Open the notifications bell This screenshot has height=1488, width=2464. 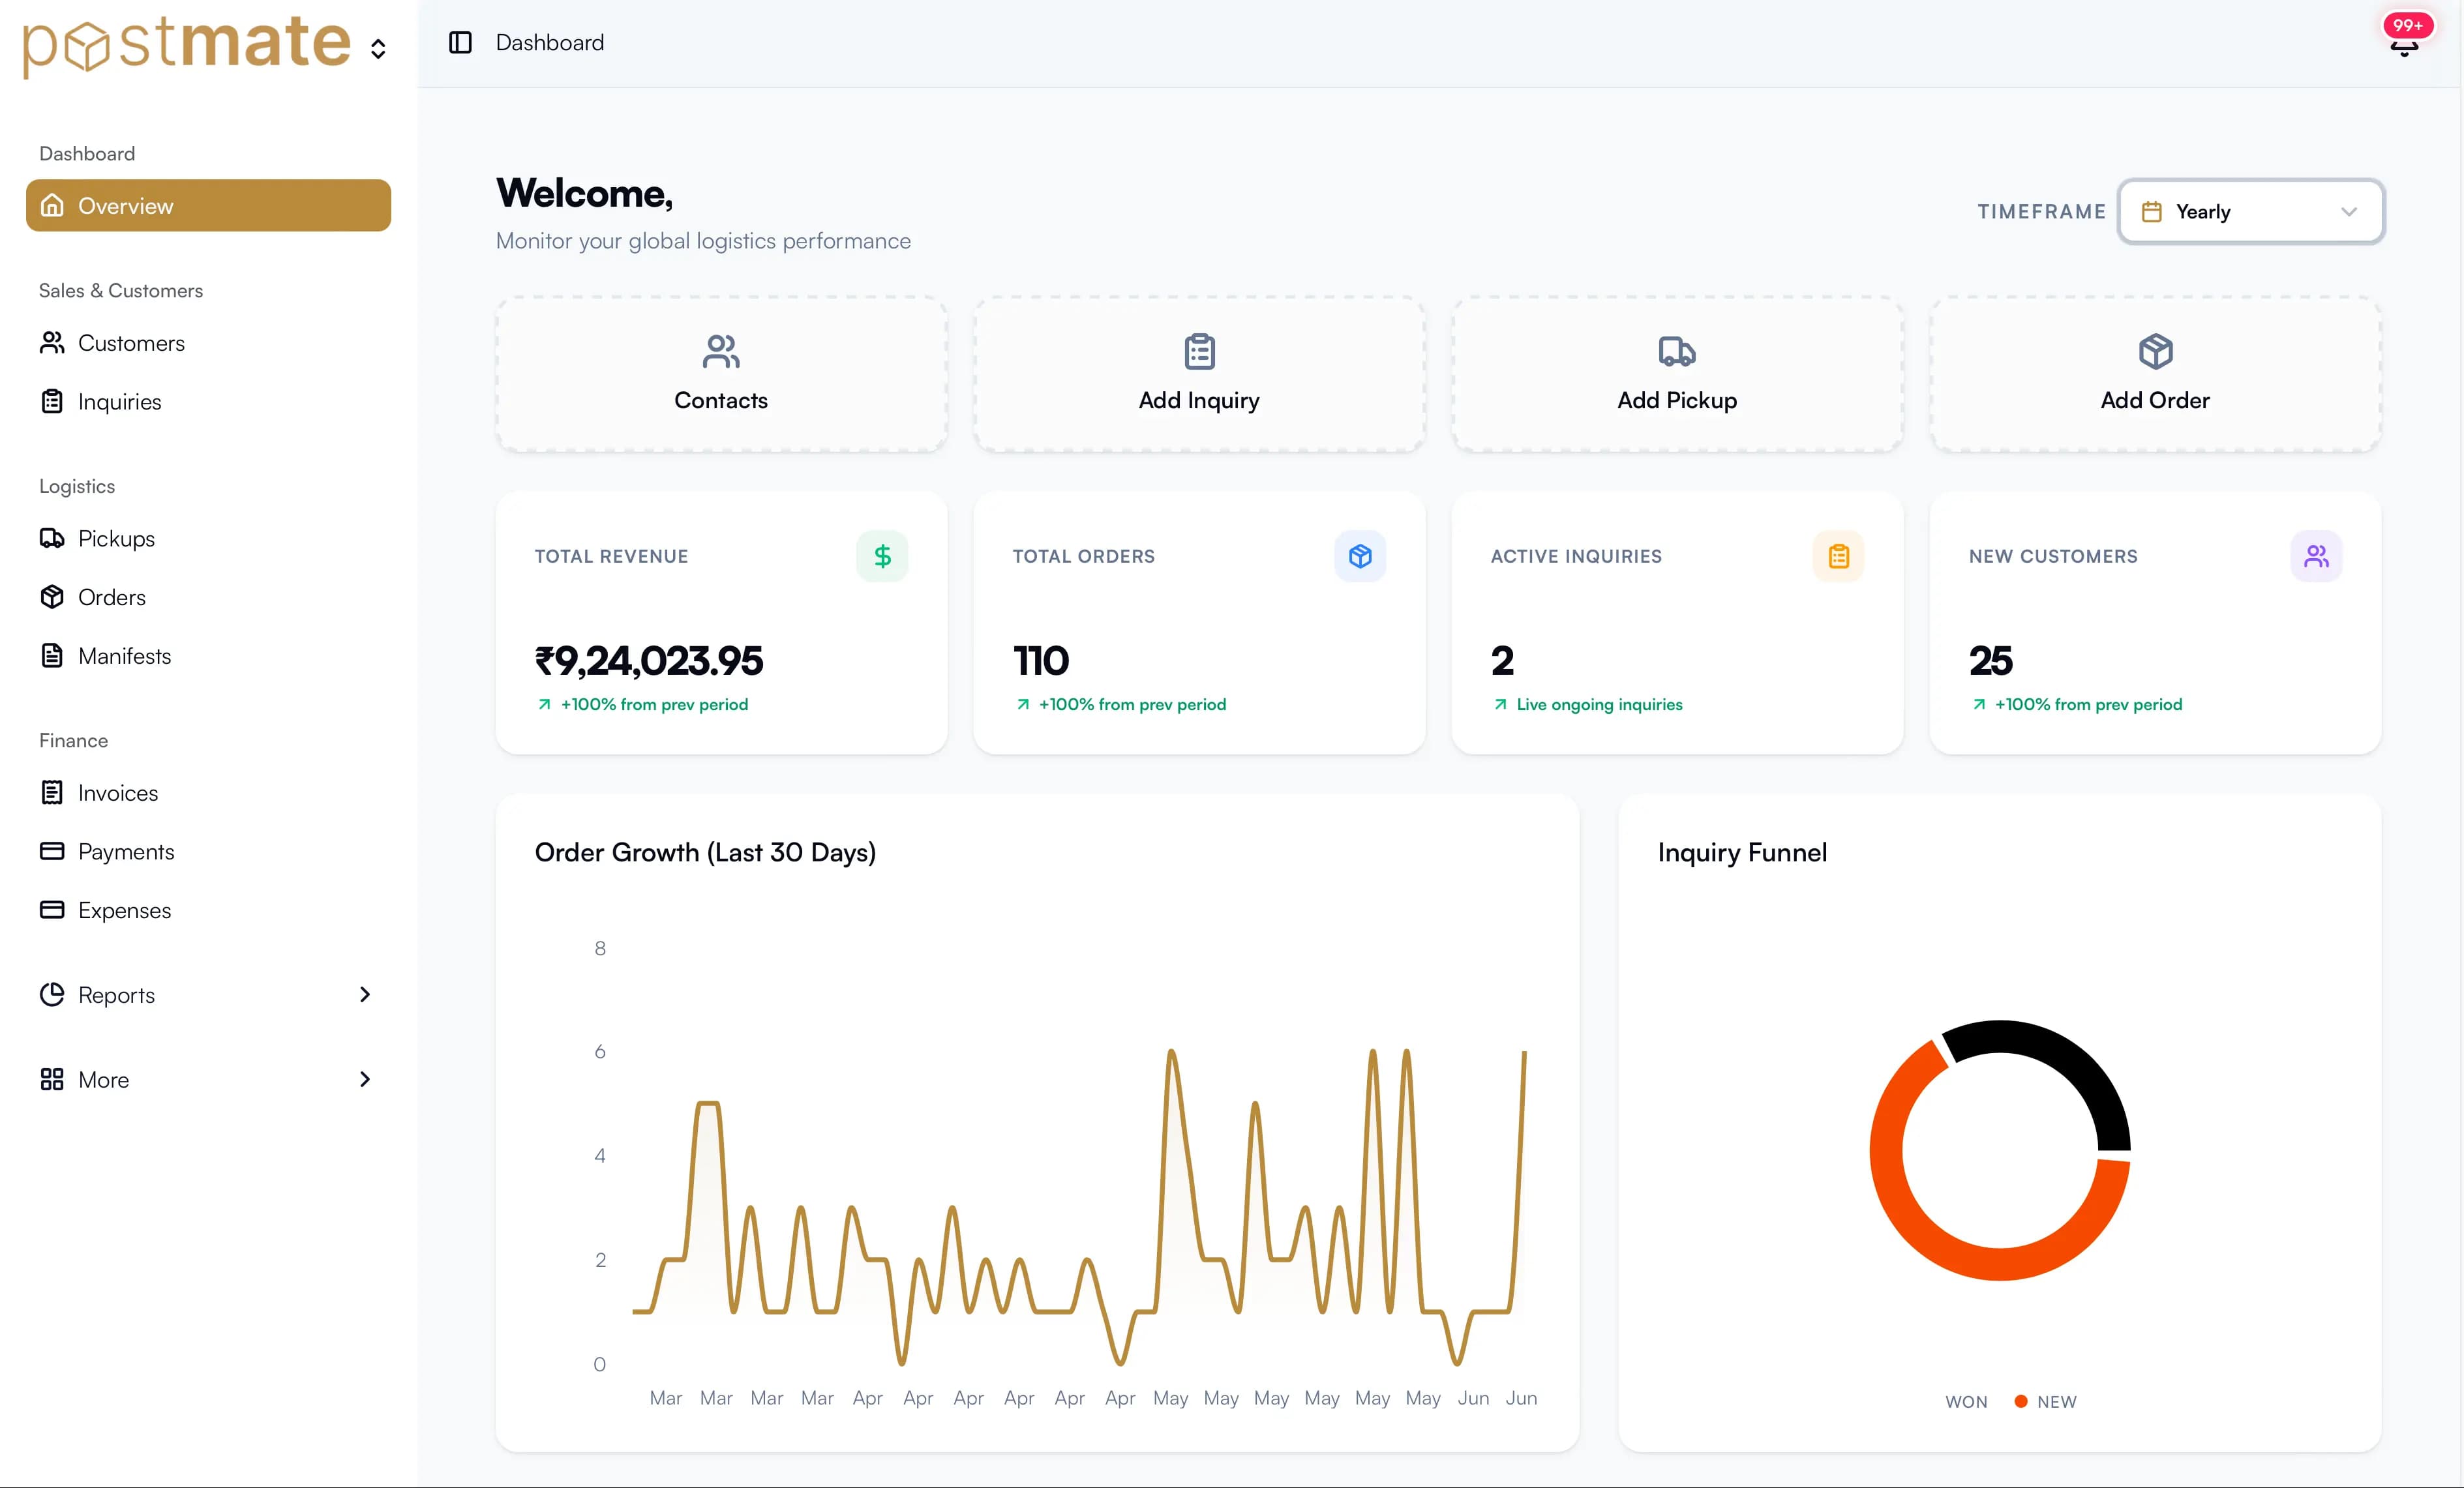coord(2404,47)
